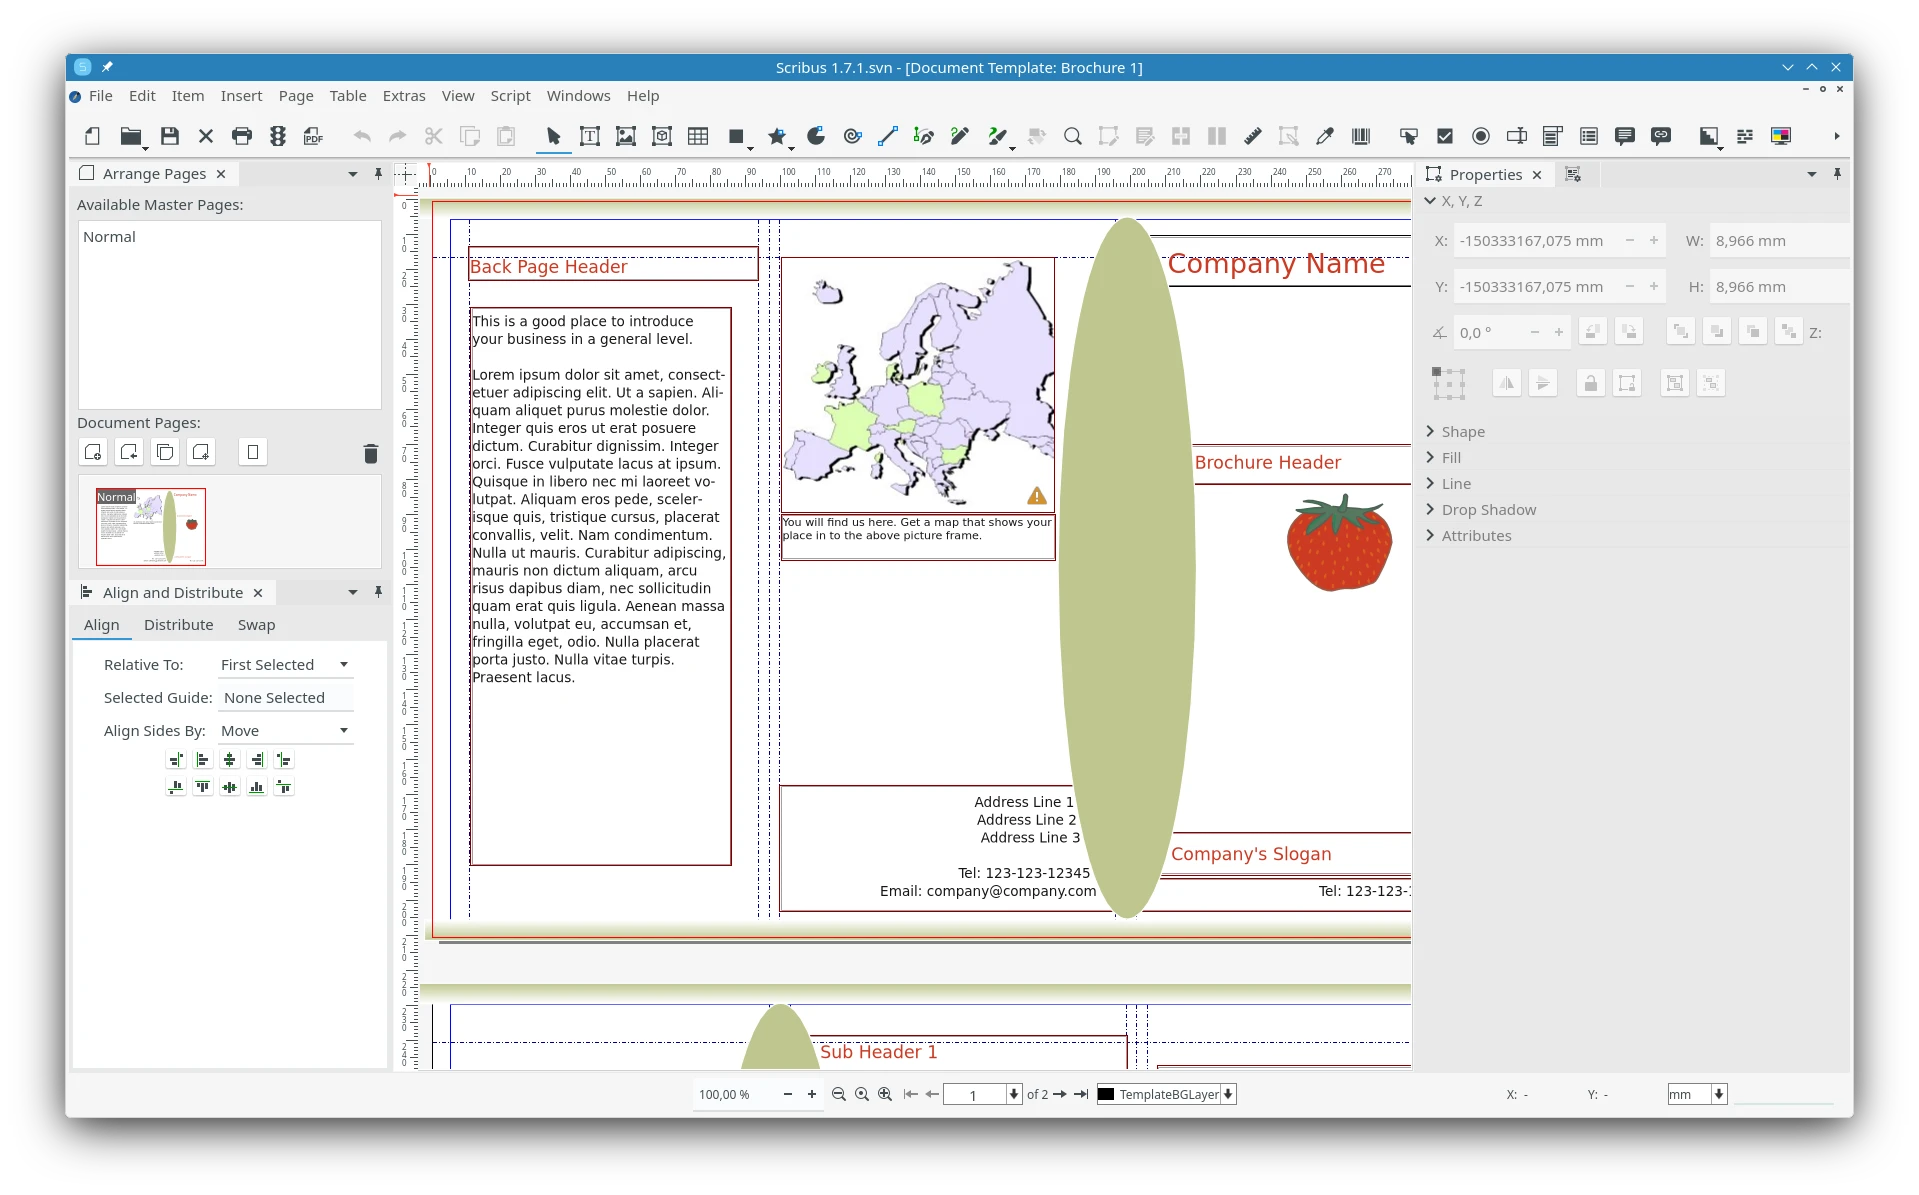This screenshot has width=1919, height=1195.
Task: Choose the Bezier Curve pen tool
Action: click(x=923, y=136)
